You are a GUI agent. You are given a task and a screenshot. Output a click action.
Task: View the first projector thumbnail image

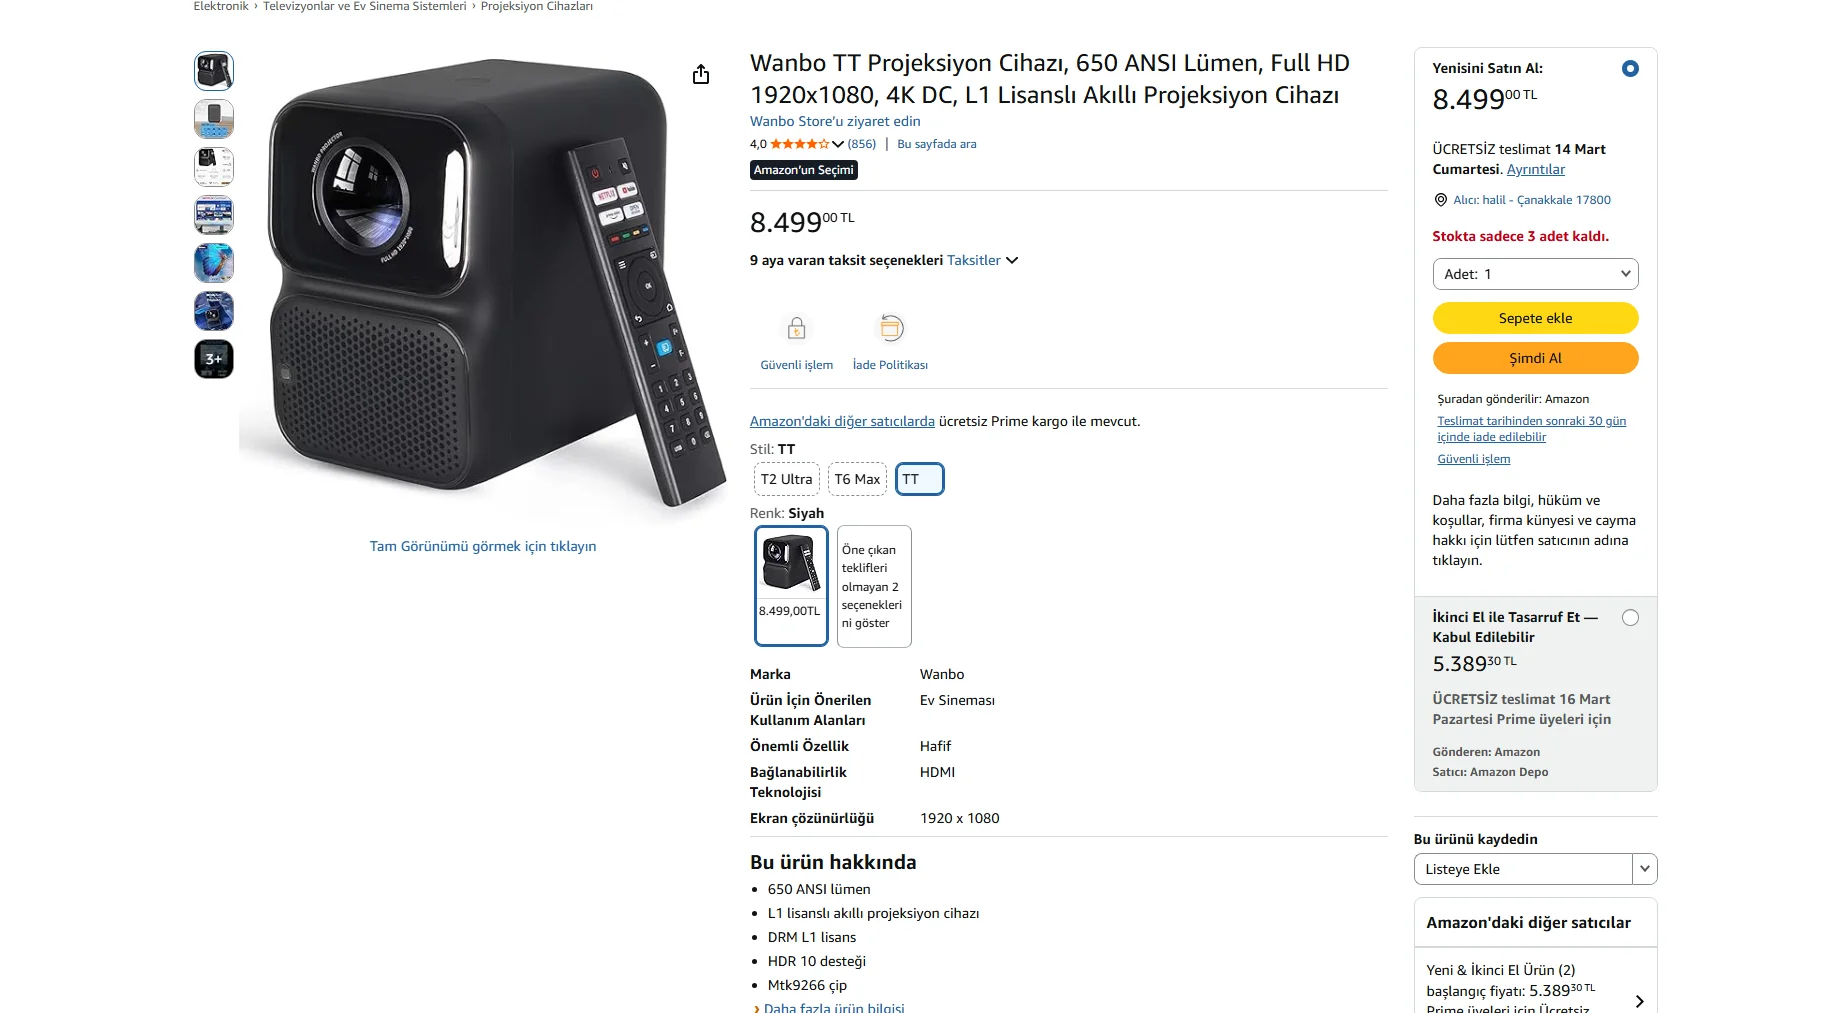pyautogui.click(x=214, y=71)
